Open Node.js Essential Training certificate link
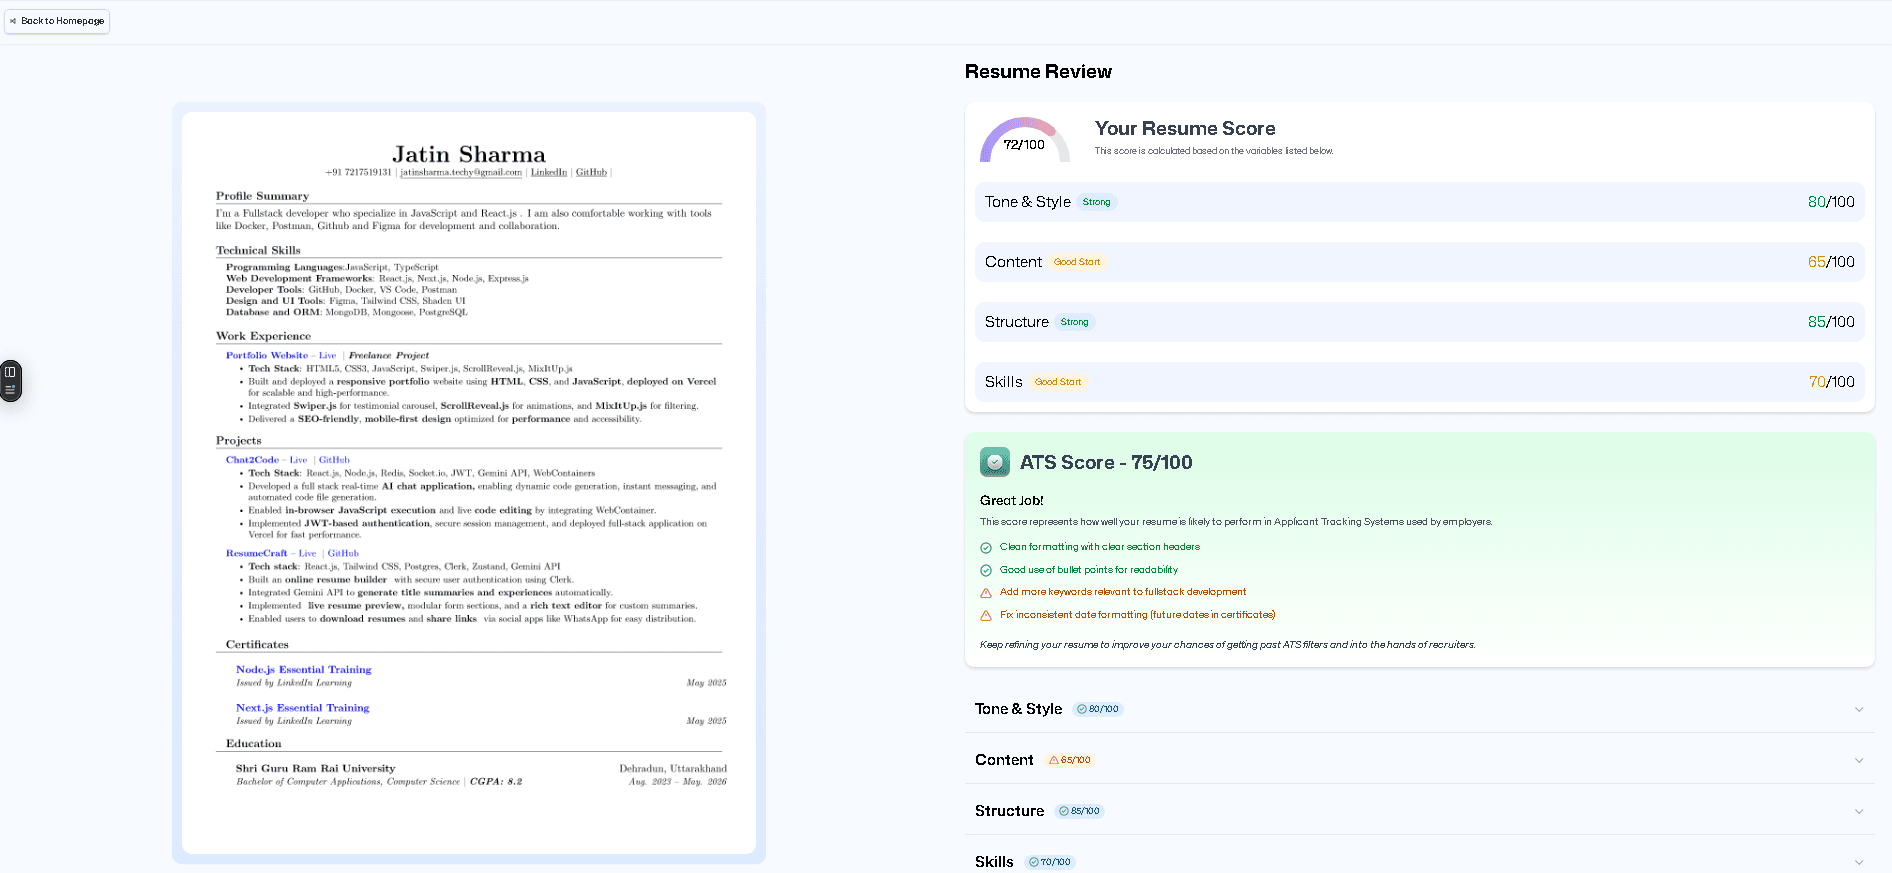The width and height of the screenshot is (1892, 873). (x=303, y=670)
